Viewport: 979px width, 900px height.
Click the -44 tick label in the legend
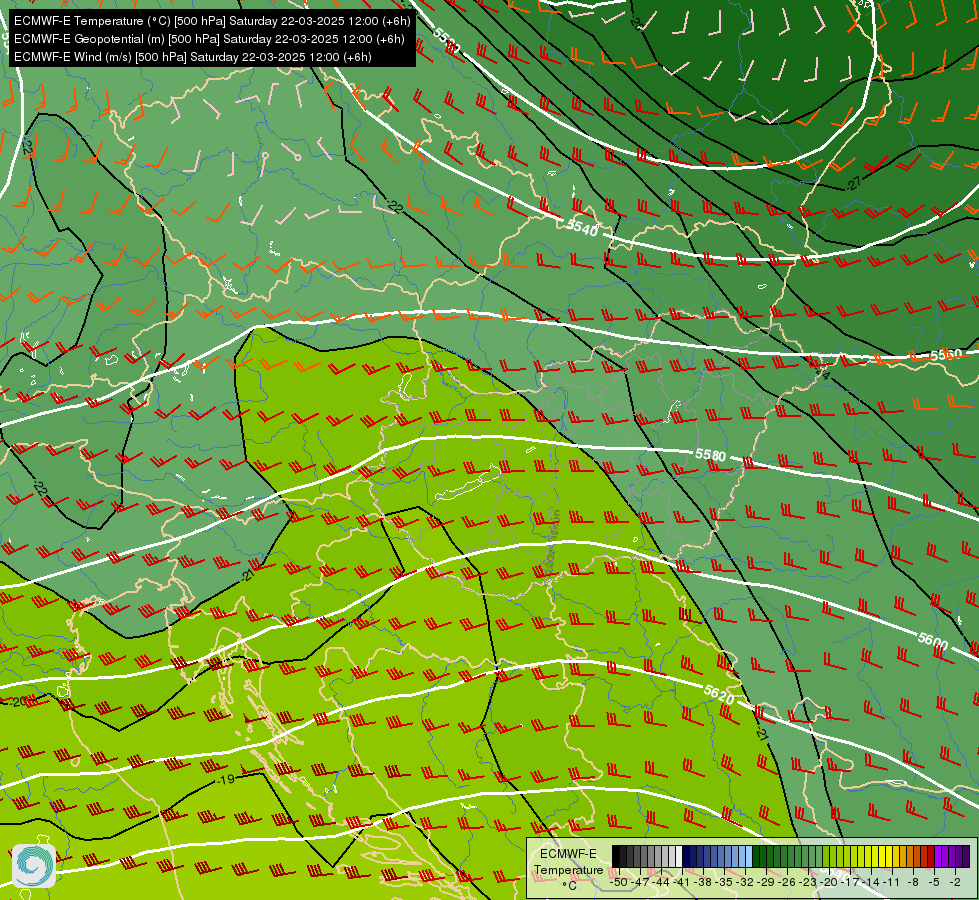[x=661, y=882]
